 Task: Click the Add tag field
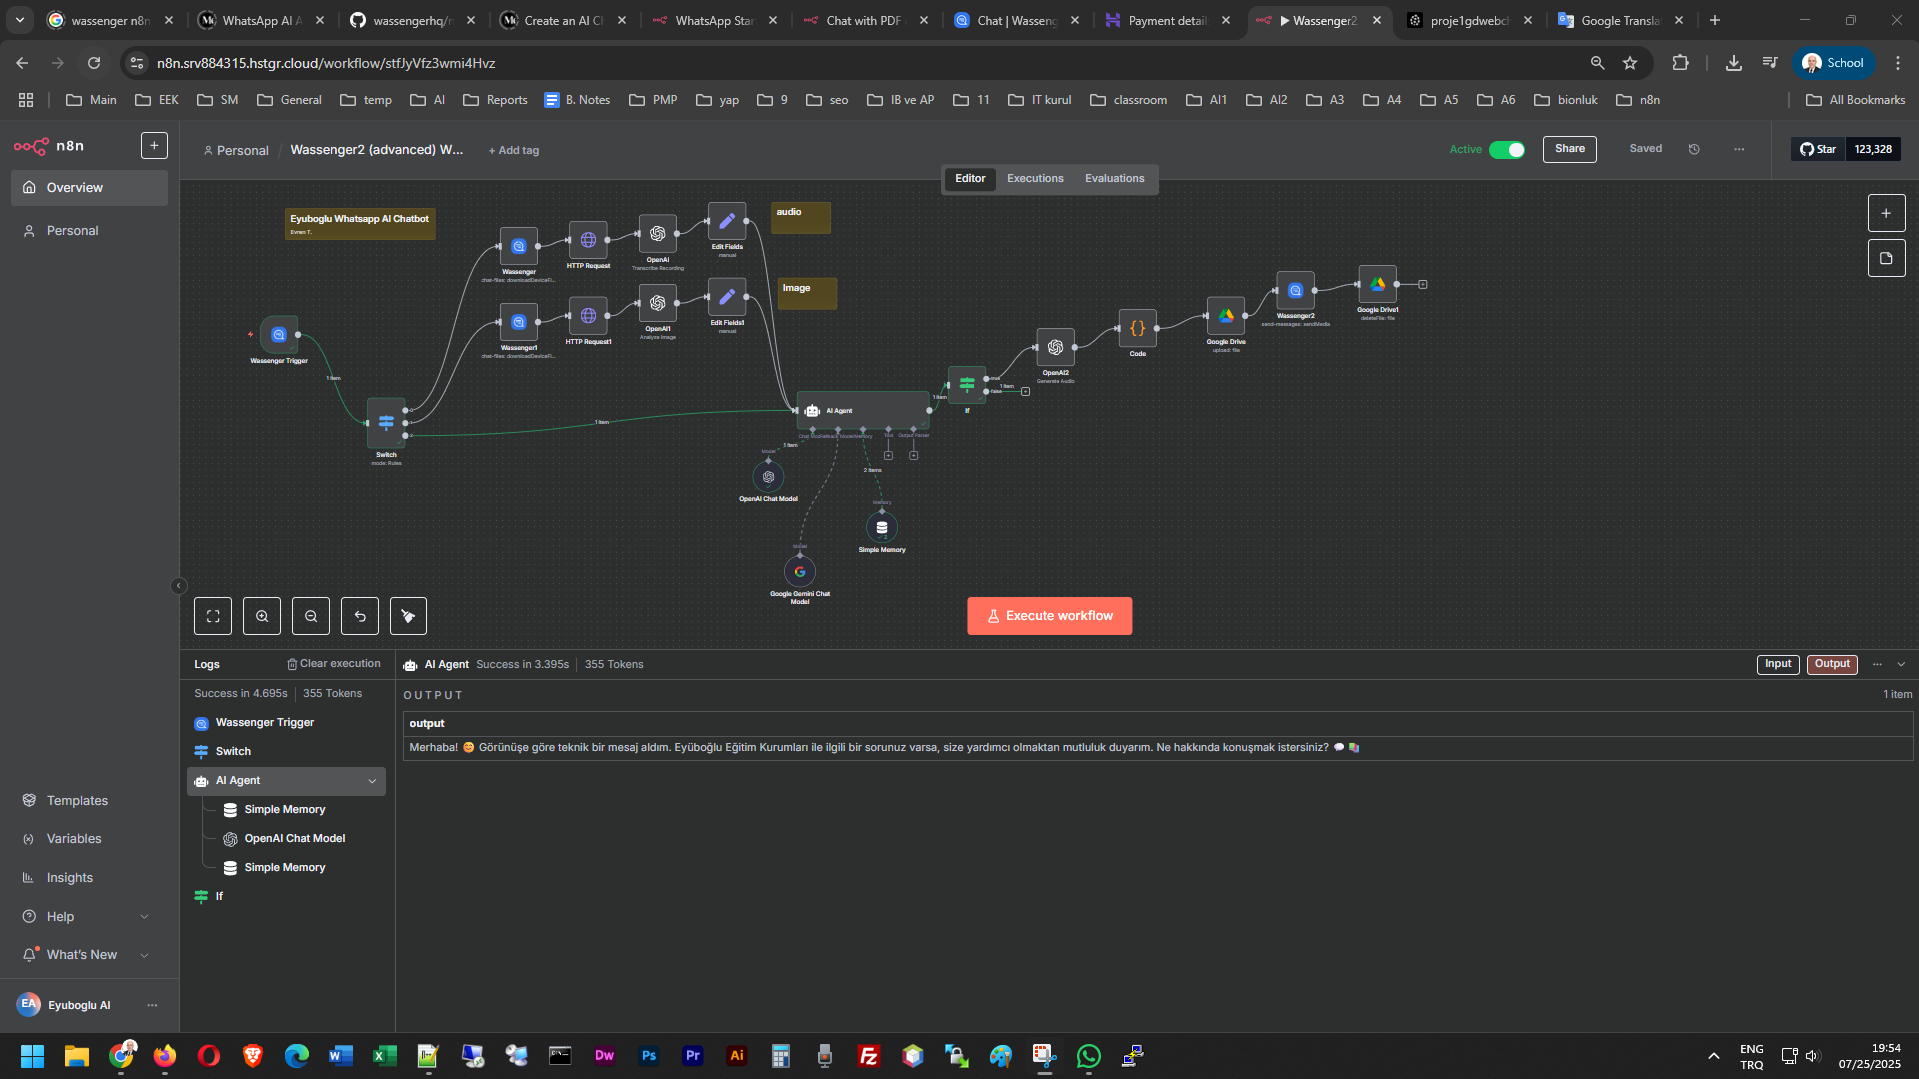coord(514,151)
